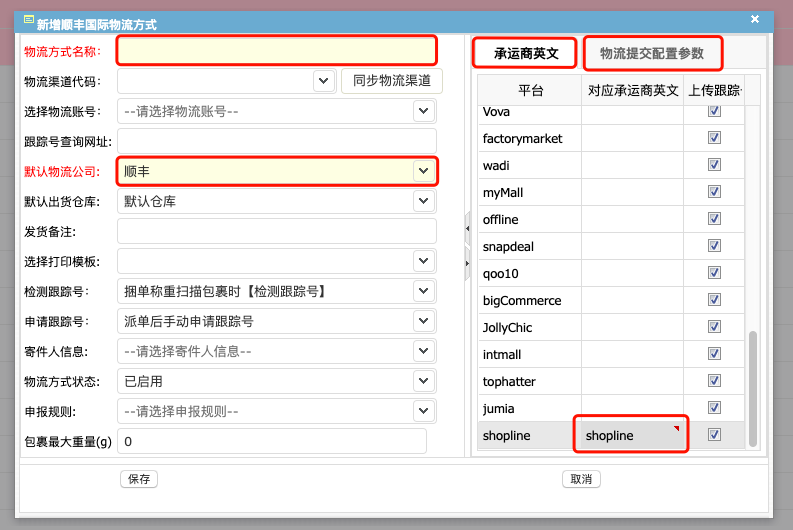Open the 物流渠道代码 dropdown arrow
The width and height of the screenshot is (793, 530).
324,81
